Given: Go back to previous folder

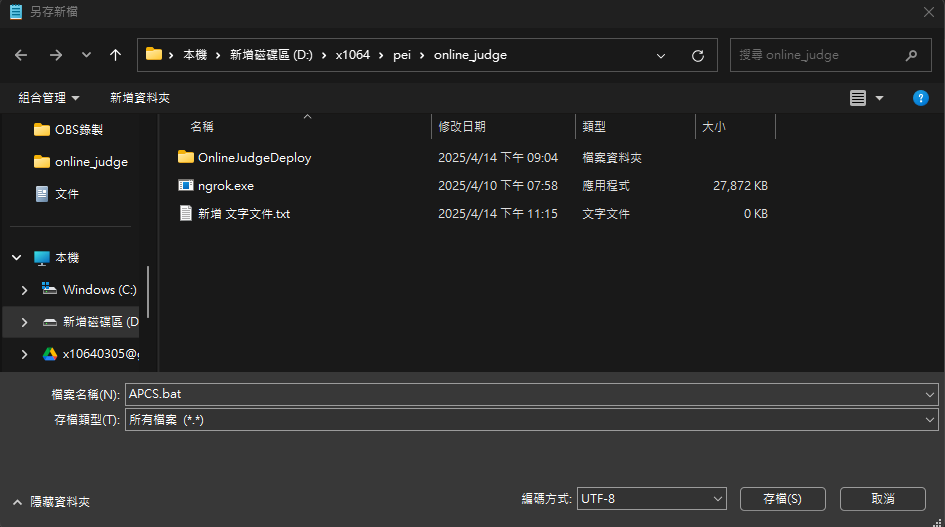Looking at the screenshot, I should click(x=21, y=55).
